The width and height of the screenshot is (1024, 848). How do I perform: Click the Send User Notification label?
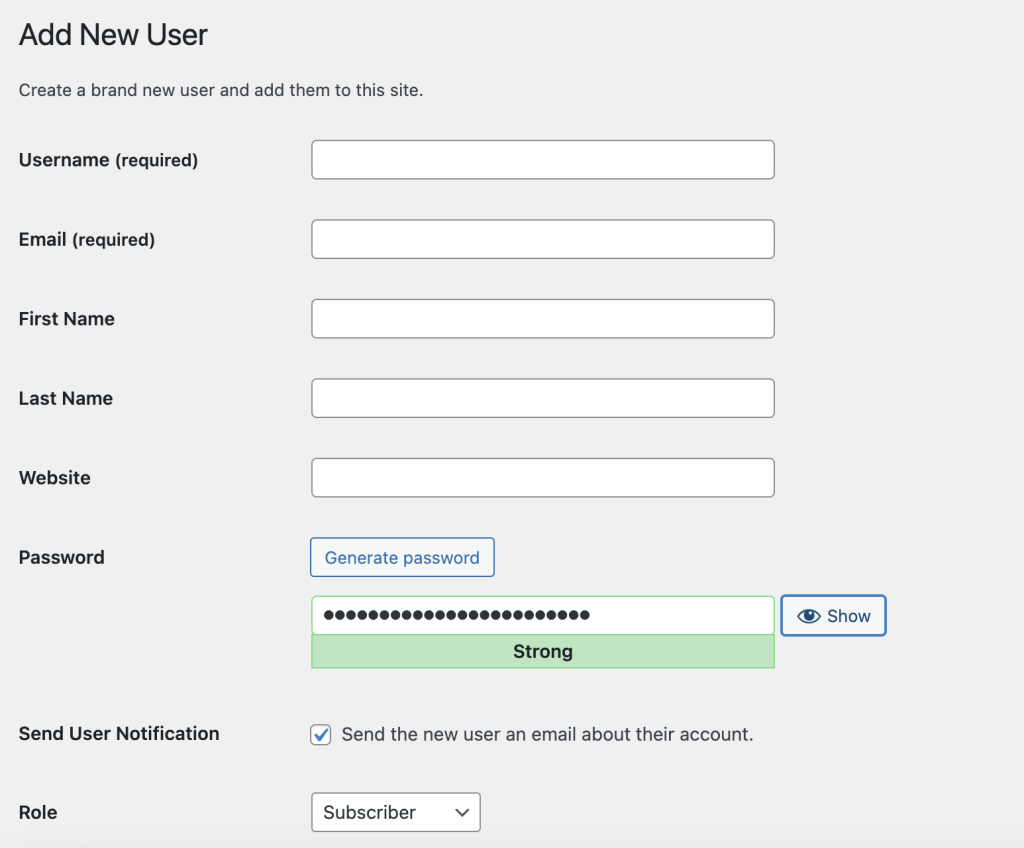coord(118,734)
